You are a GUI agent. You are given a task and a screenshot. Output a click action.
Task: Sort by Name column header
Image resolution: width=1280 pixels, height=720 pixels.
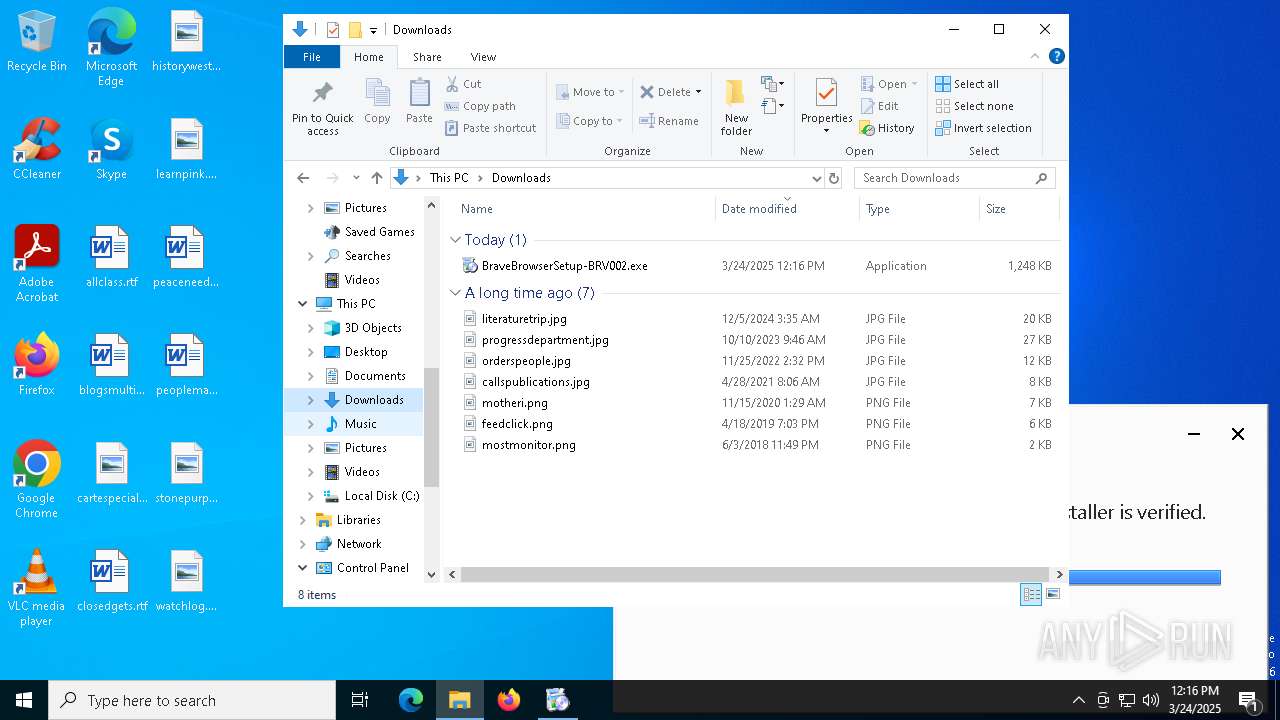click(x=477, y=209)
